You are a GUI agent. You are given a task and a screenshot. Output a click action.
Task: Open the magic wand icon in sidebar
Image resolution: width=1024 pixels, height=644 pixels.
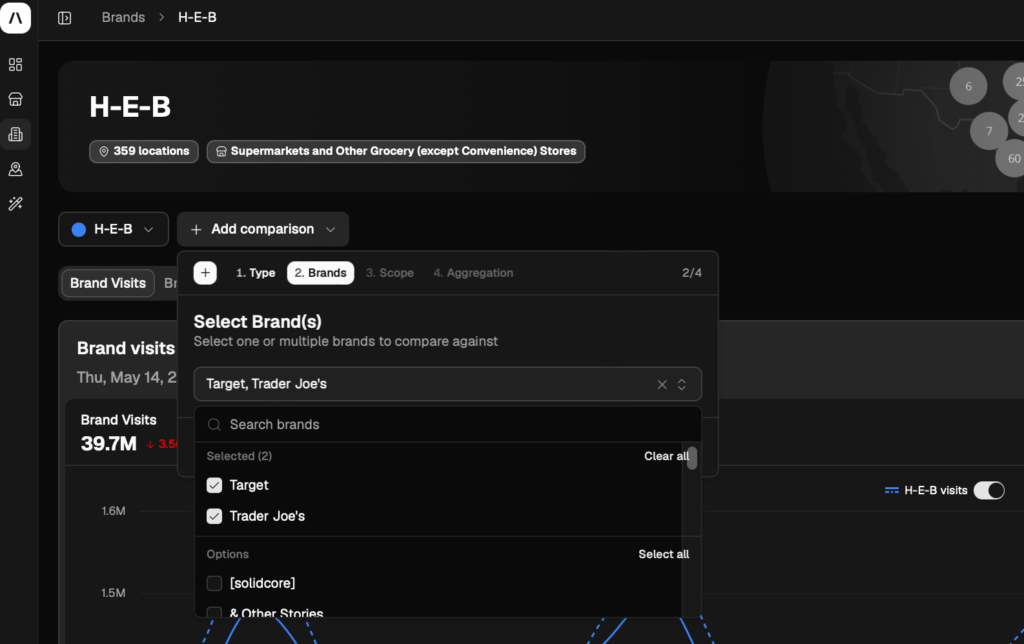pos(15,204)
